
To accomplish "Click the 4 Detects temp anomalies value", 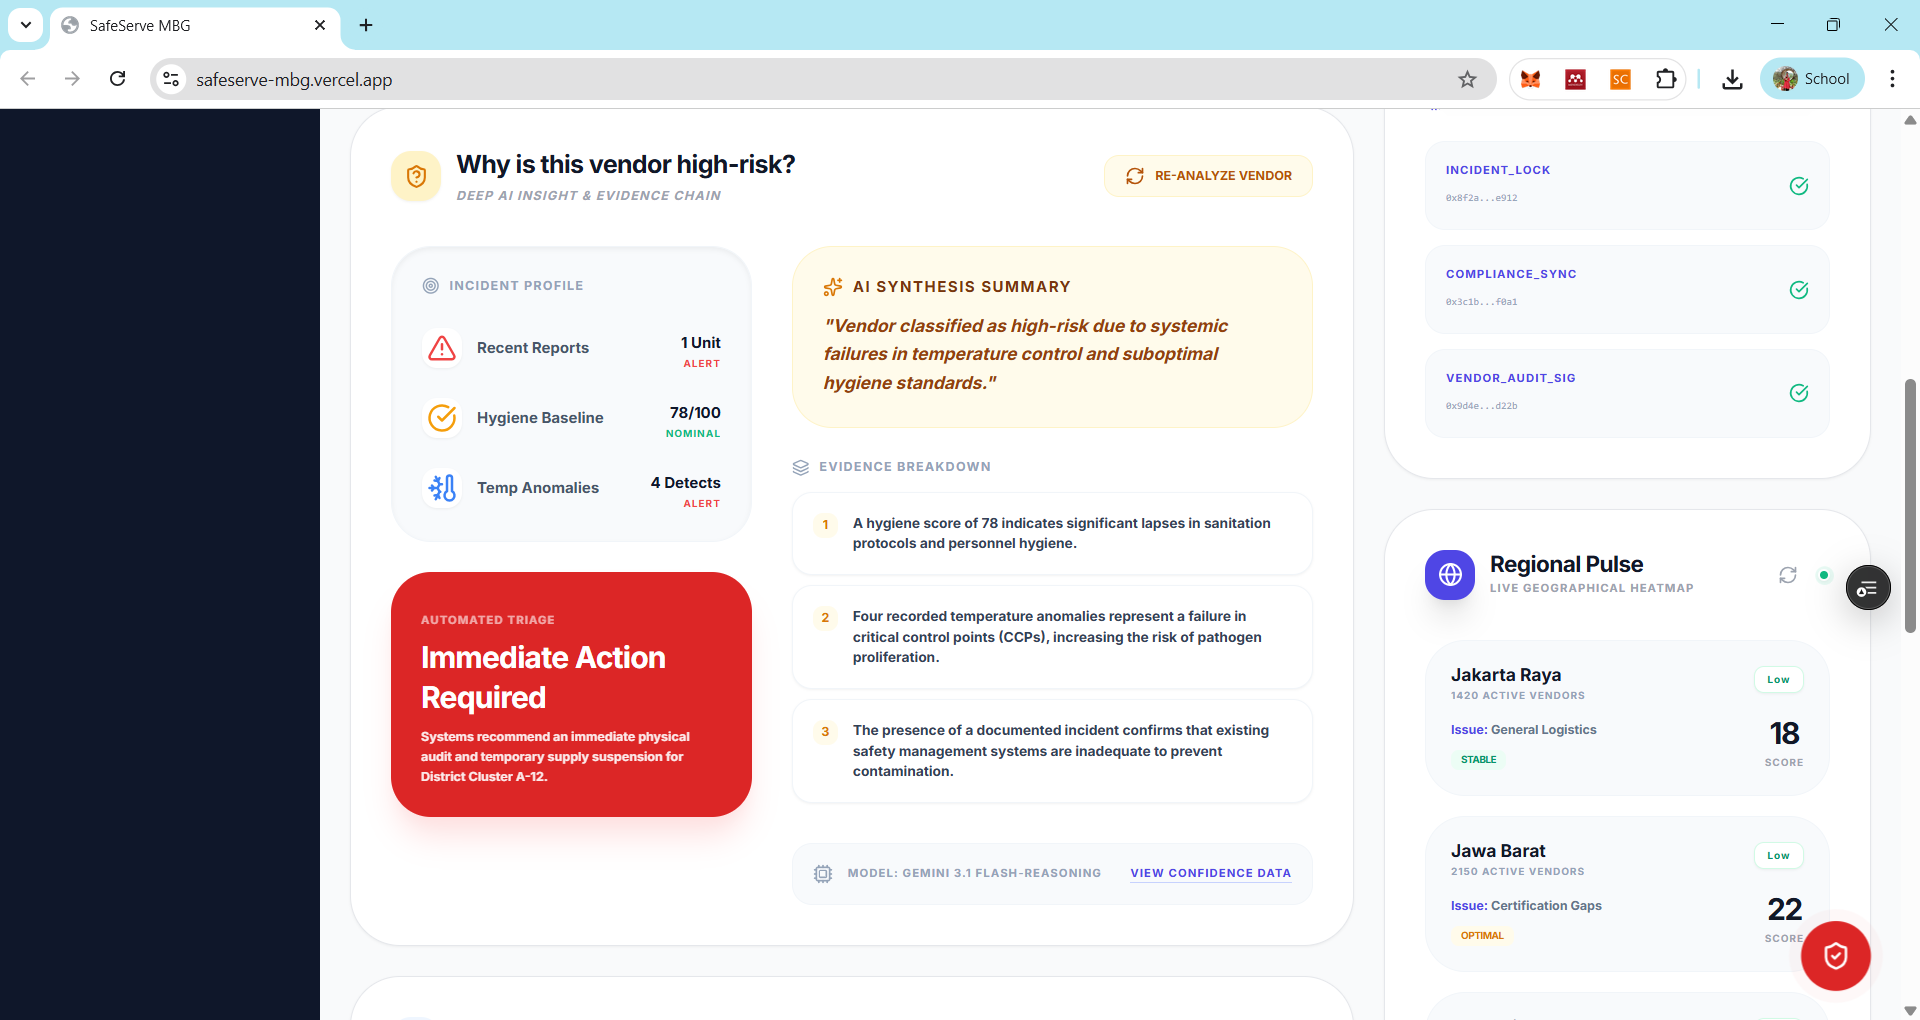I will pos(685,483).
